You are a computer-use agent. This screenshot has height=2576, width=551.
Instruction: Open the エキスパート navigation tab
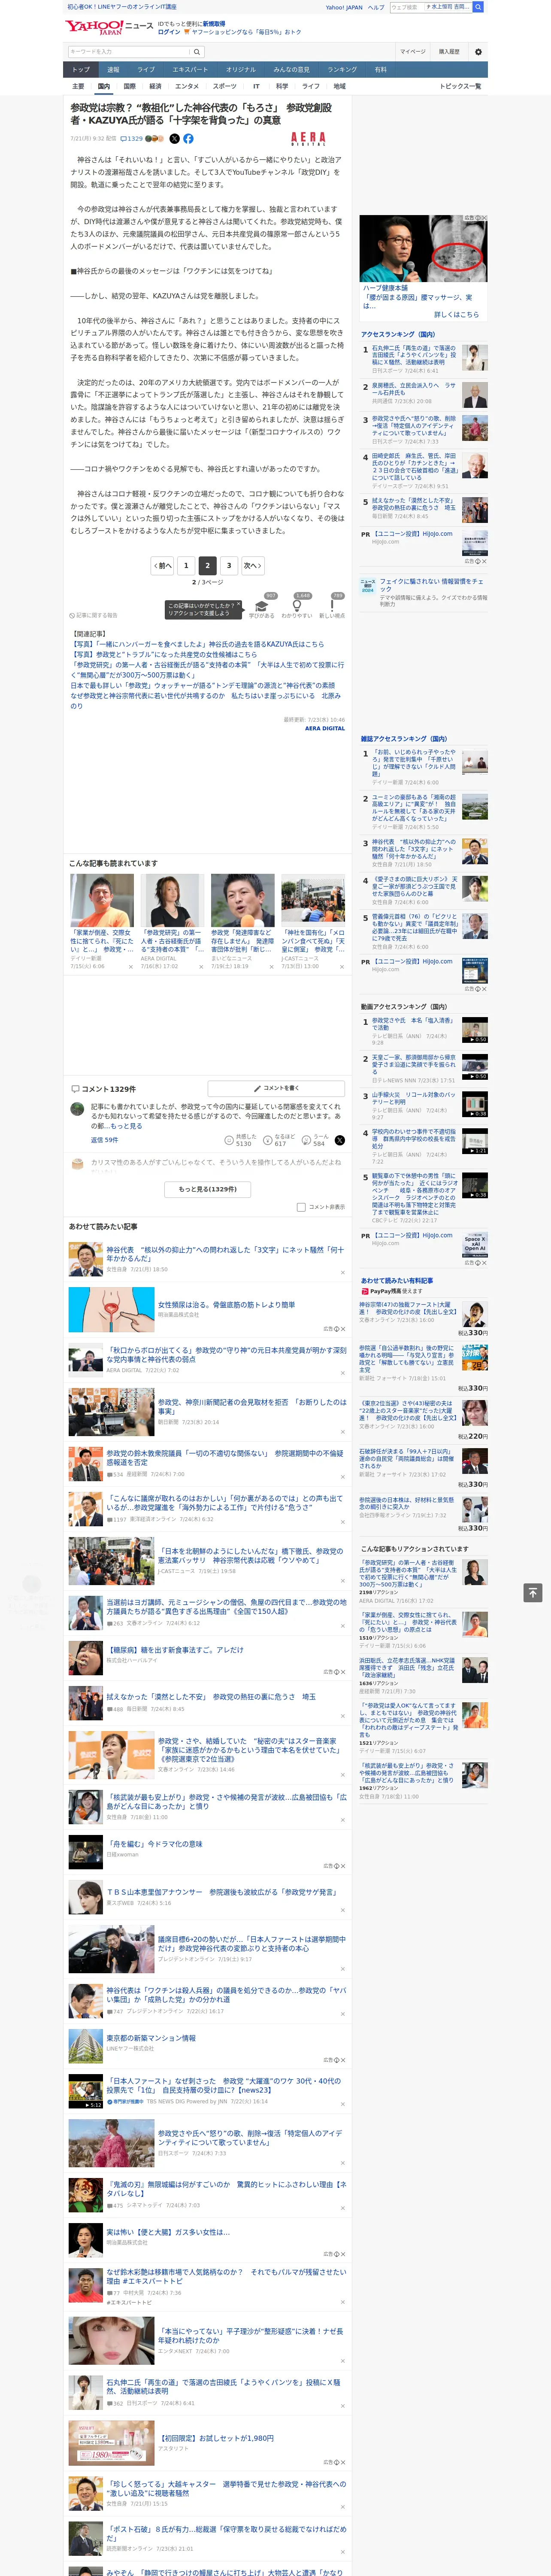point(190,70)
